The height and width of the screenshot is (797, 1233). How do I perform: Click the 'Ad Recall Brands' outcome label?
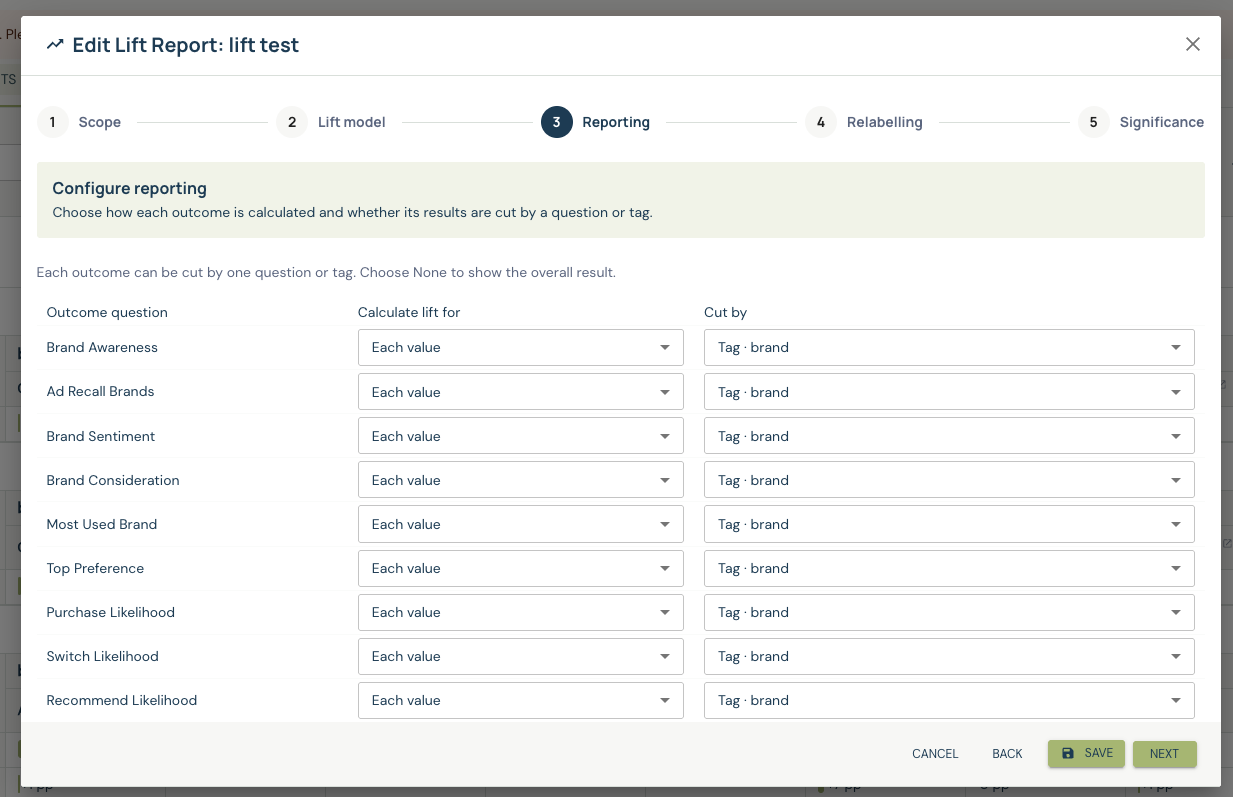click(100, 391)
